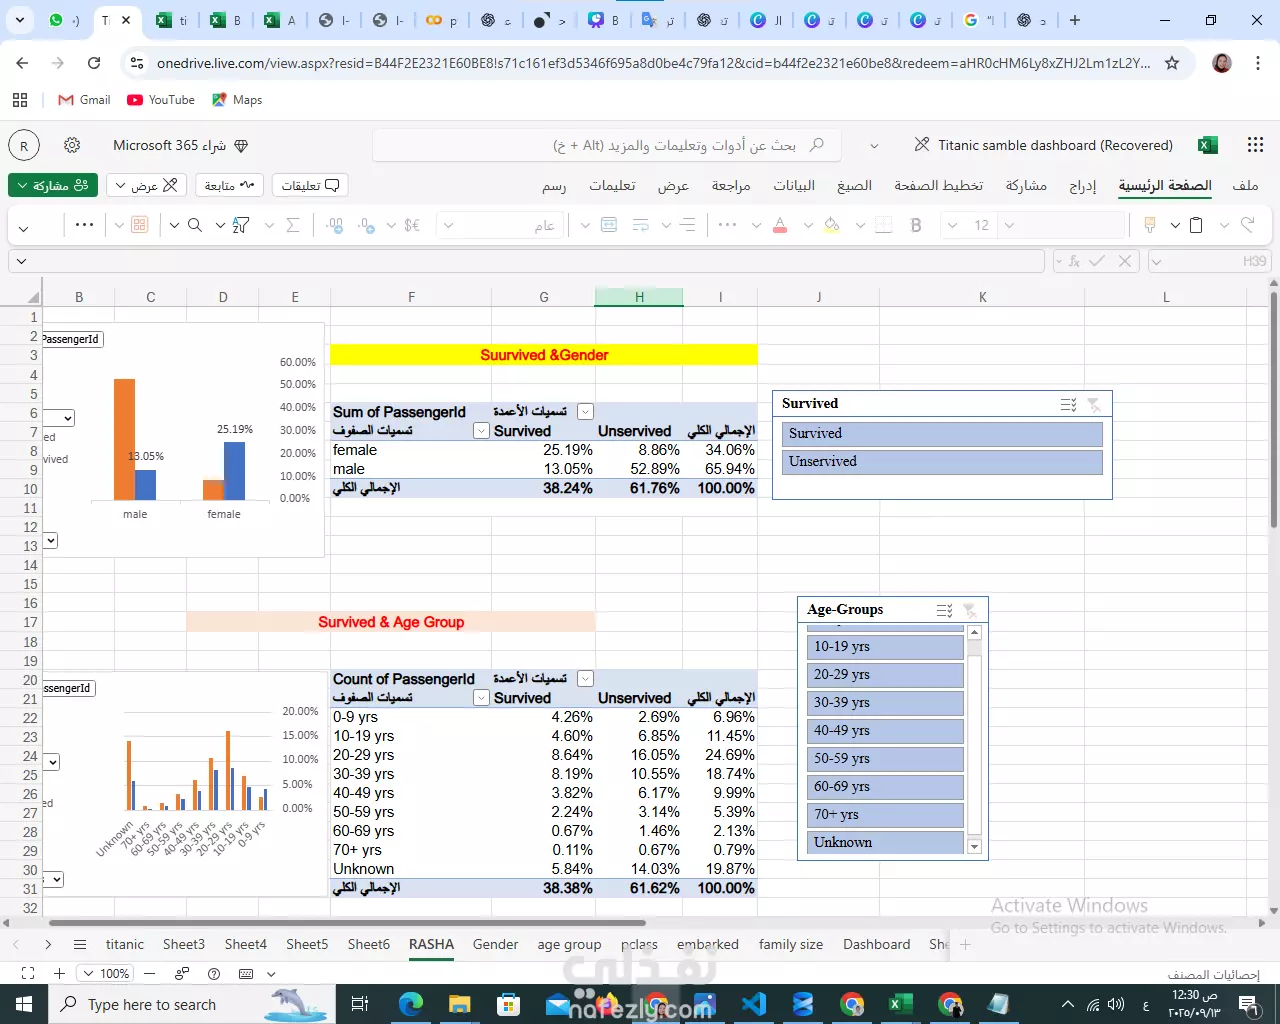Click the text alignment icon
Screen dimensions: 1280x1024
click(x=687, y=225)
